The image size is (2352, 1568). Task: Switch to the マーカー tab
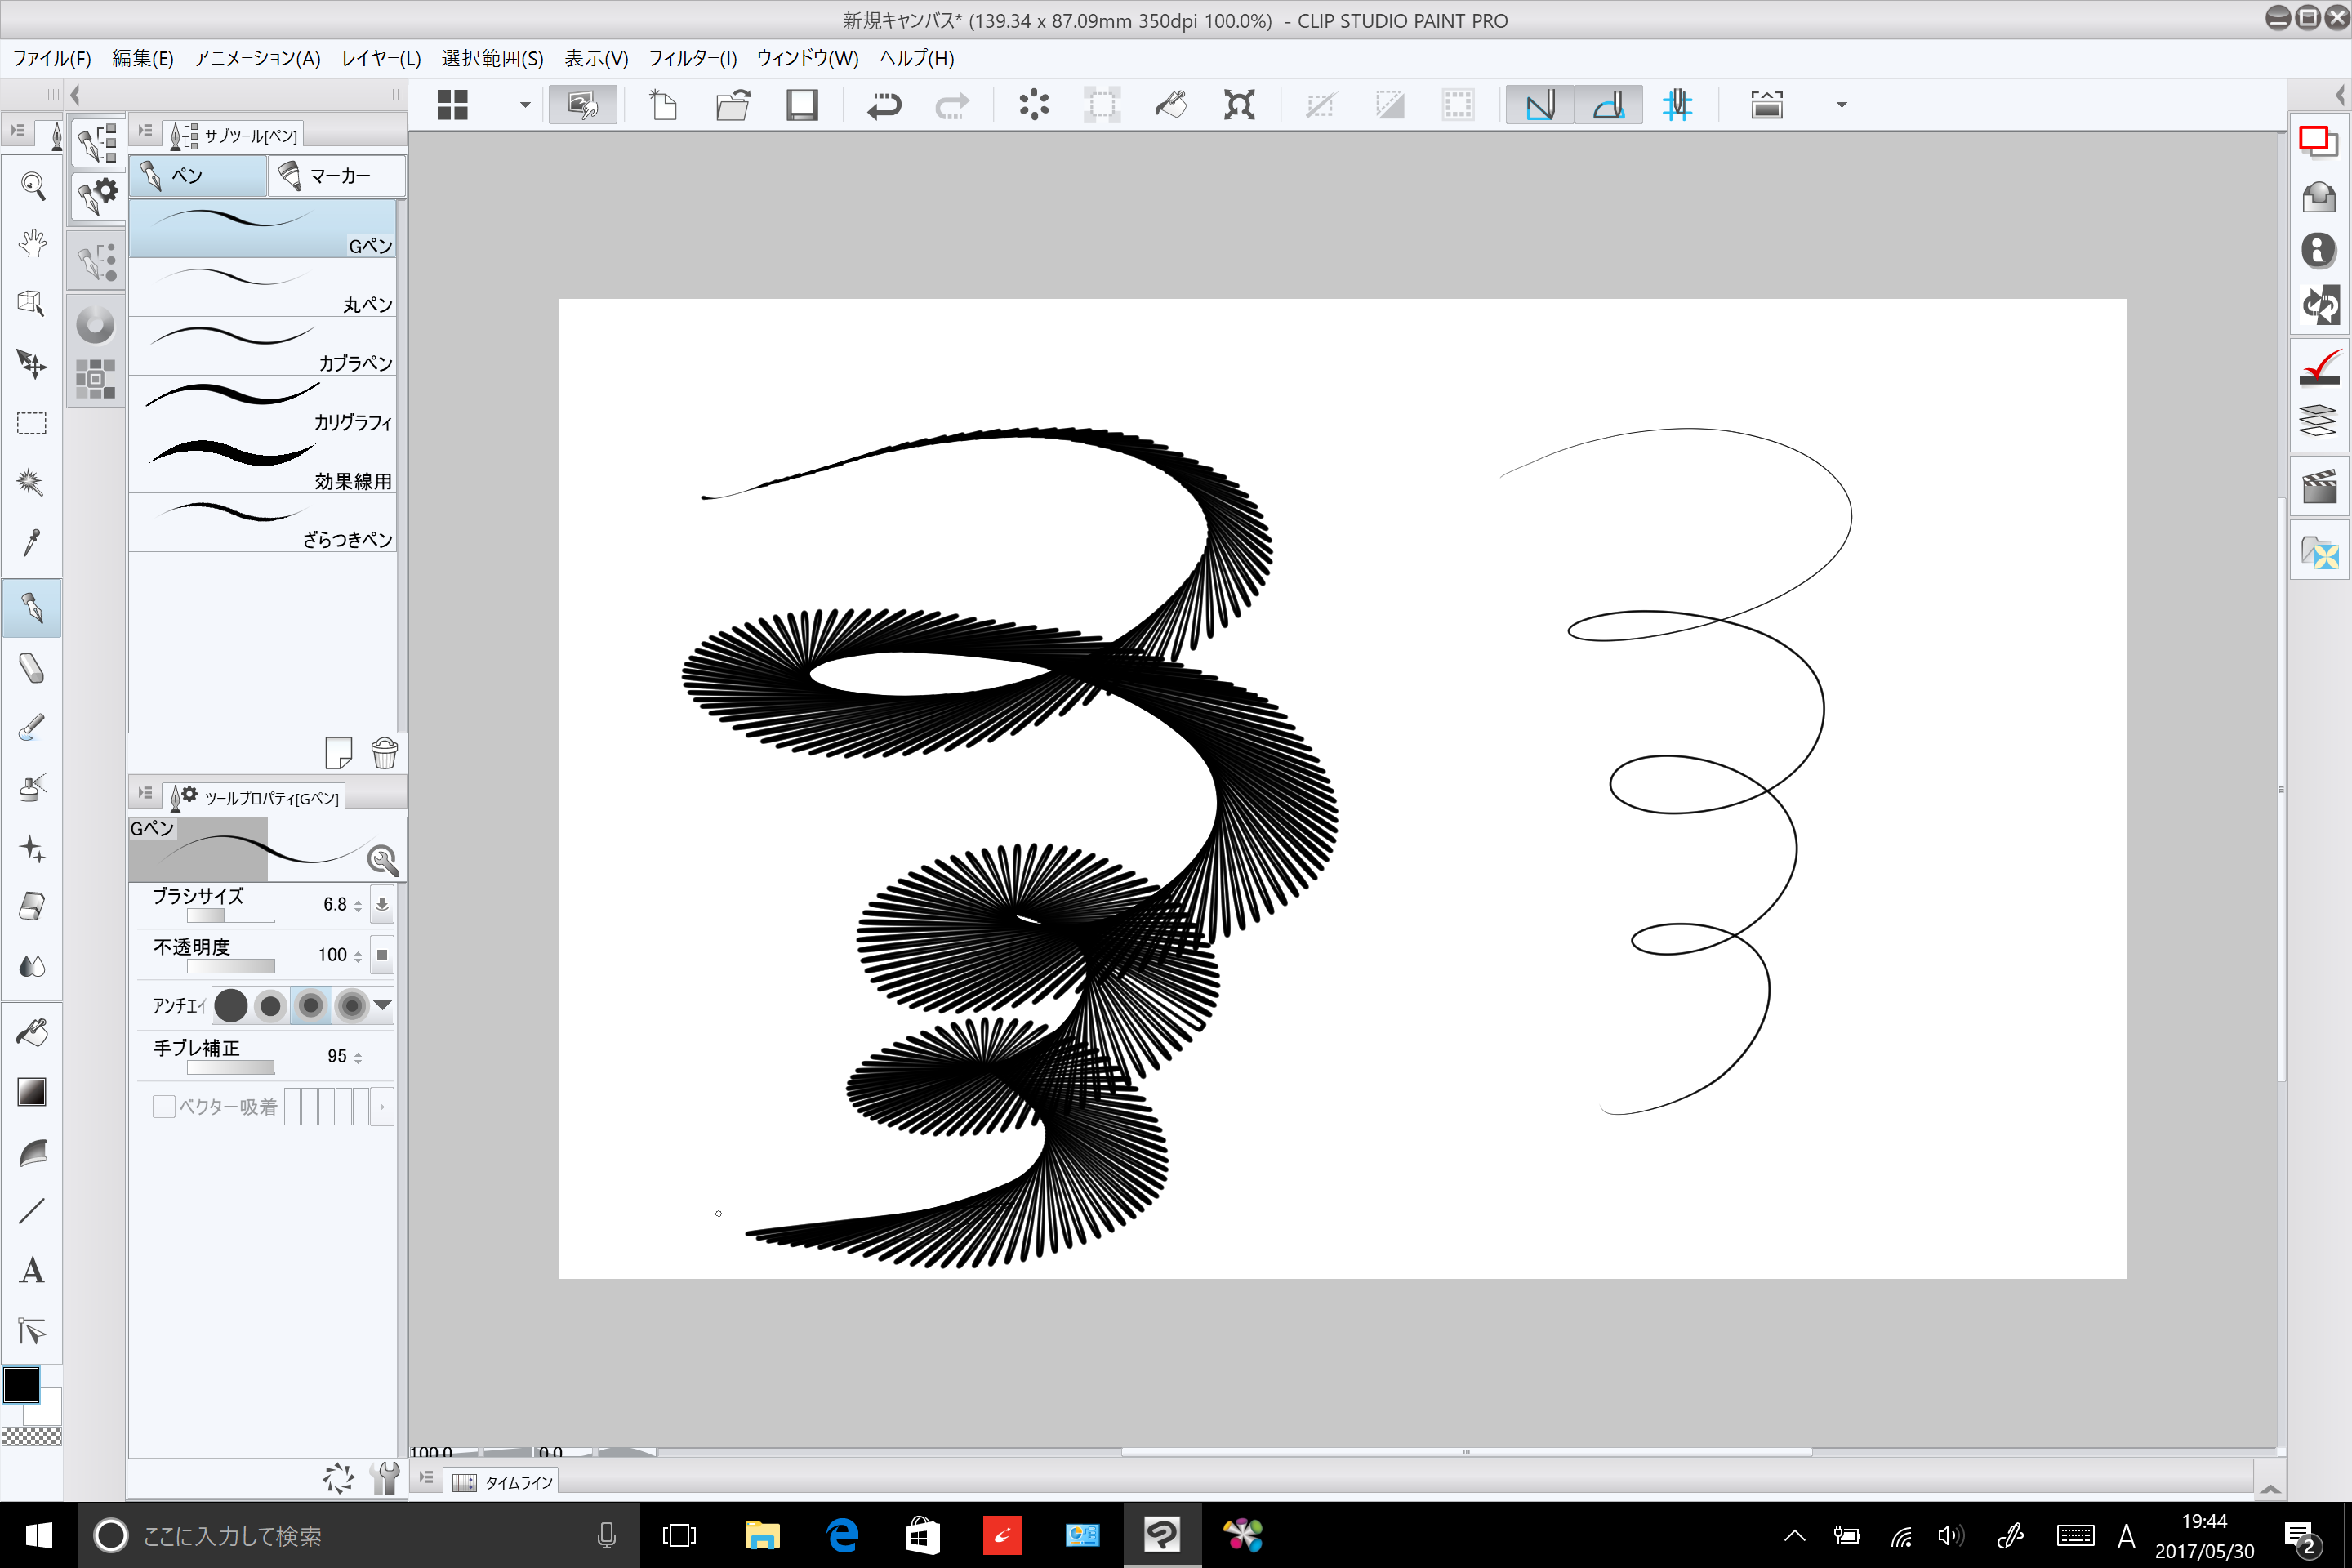tap(336, 176)
